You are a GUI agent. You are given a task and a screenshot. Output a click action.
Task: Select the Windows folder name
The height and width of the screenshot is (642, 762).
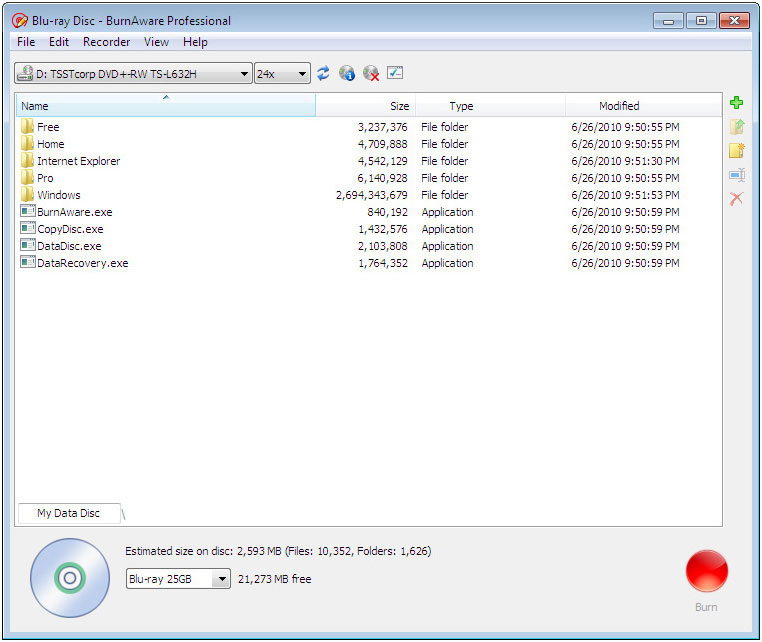point(59,195)
